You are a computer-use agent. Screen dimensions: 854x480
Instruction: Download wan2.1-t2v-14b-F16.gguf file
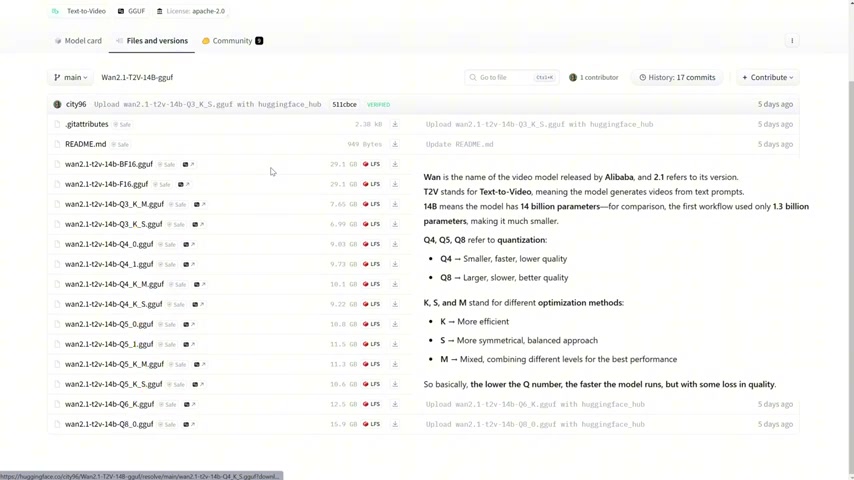tap(395, 184)
